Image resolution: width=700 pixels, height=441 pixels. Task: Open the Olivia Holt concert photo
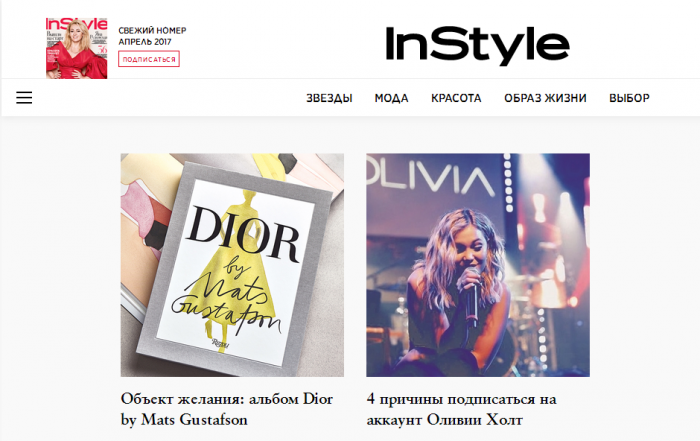pos(478,265)
